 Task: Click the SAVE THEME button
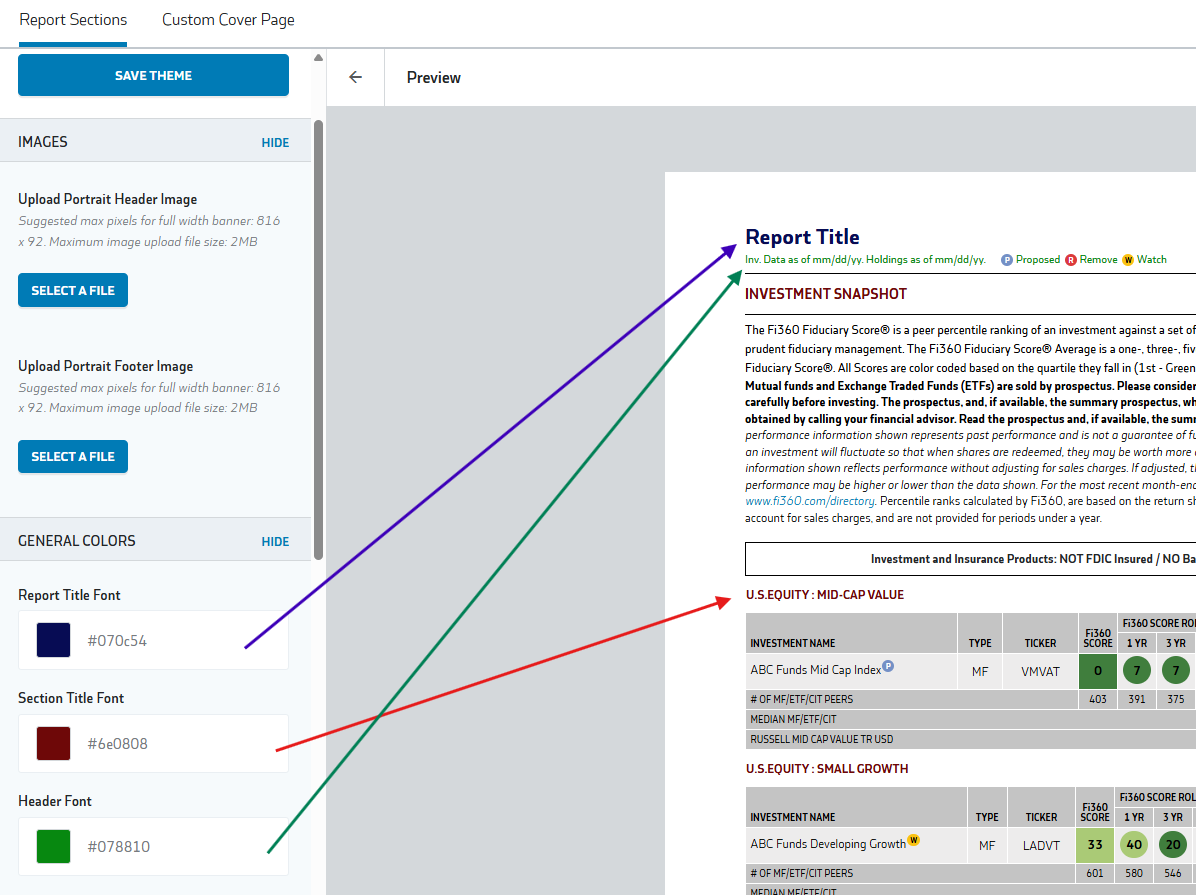click(x=153, y=75)
